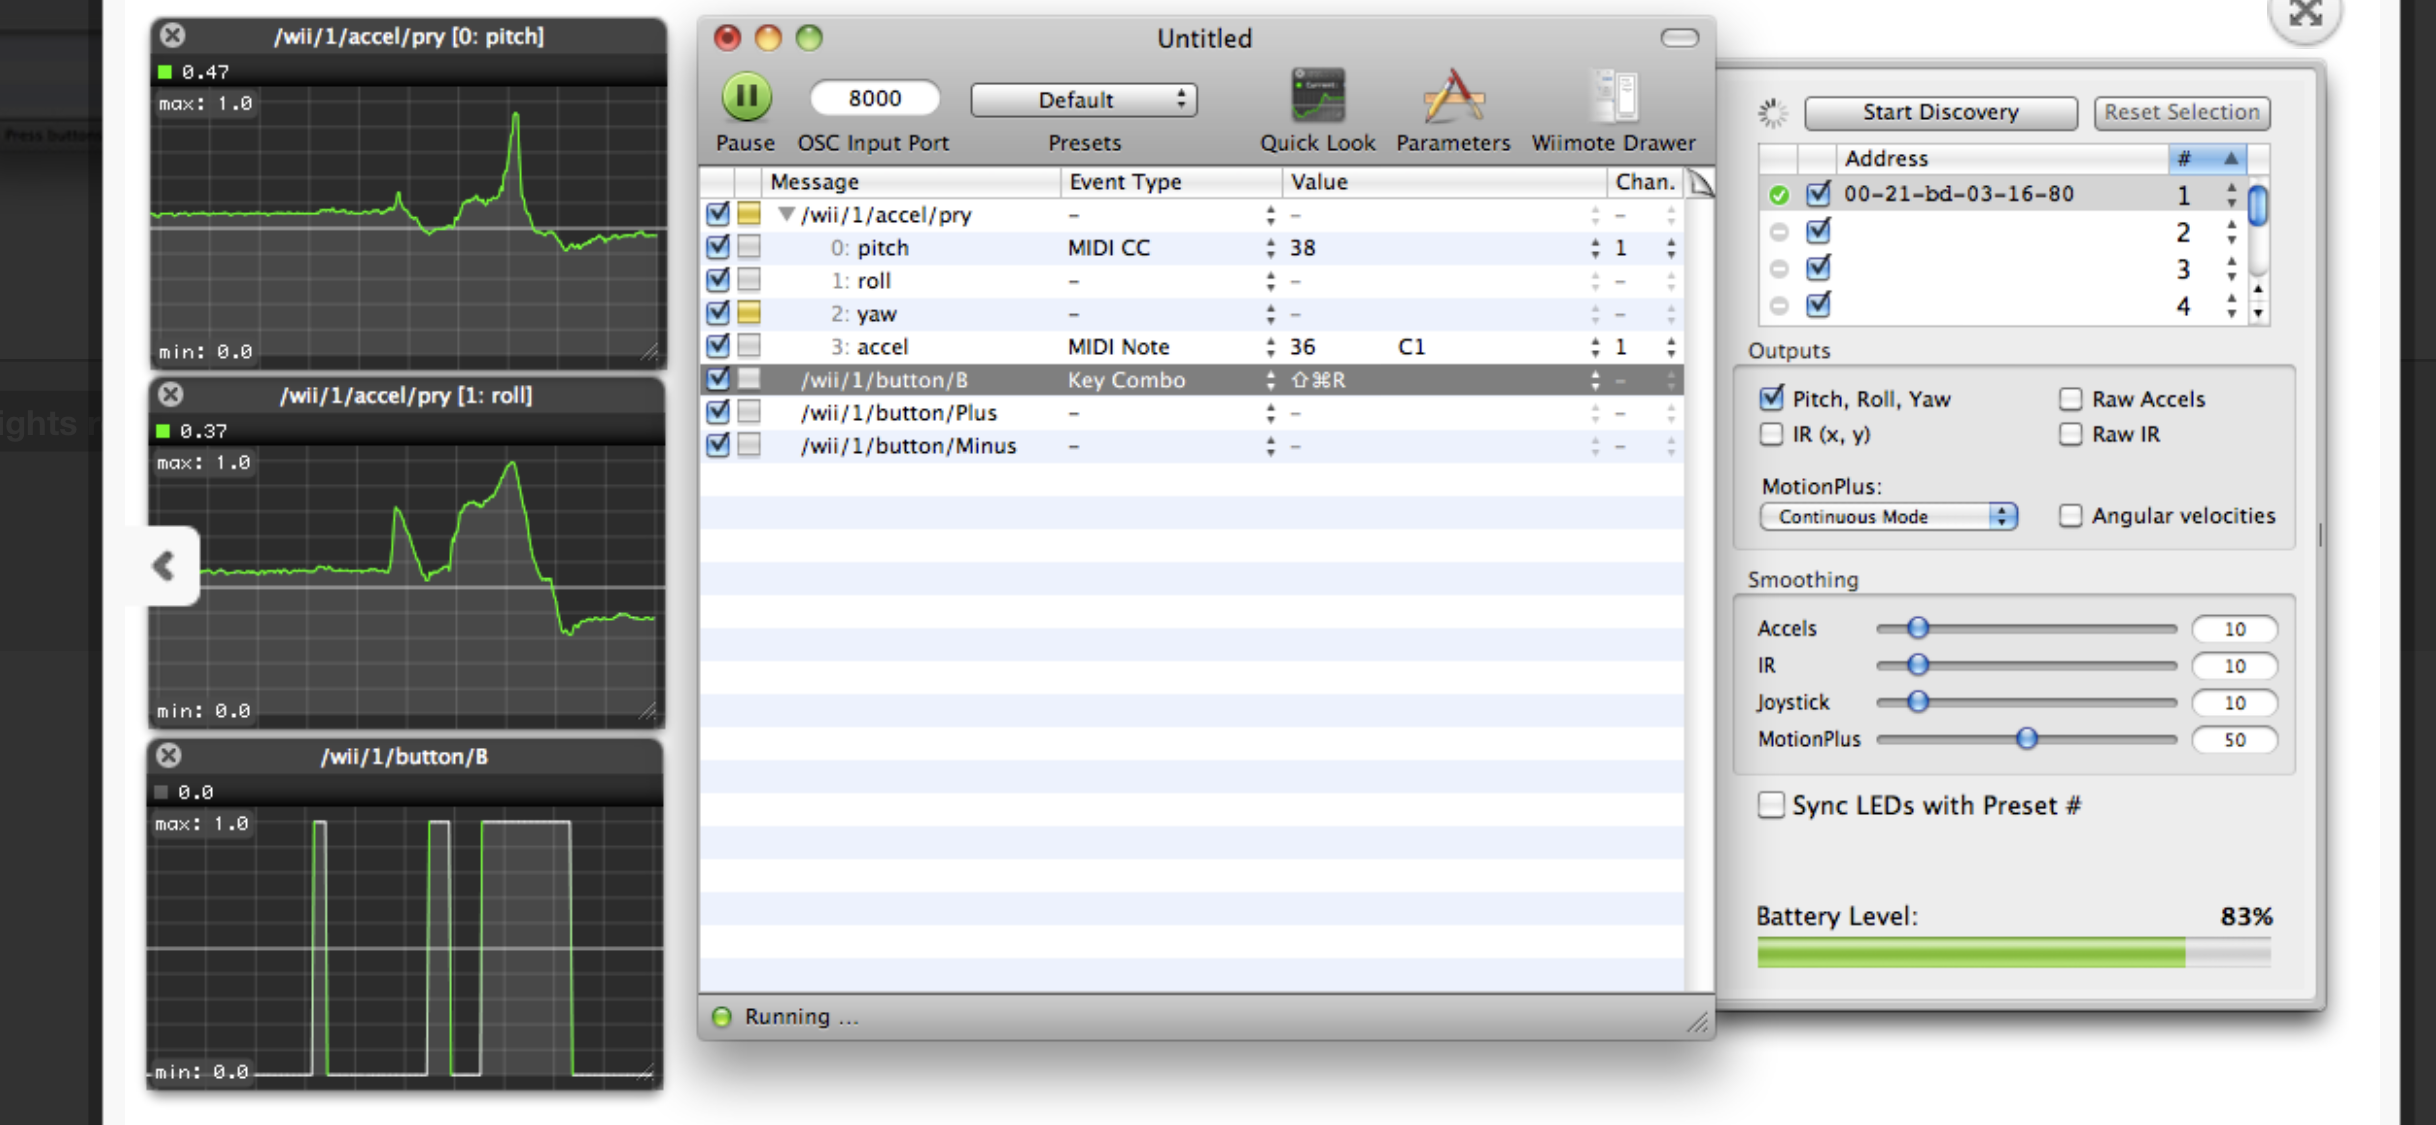Sort by the Event Type column header
Viewport: 2436px width, 1125px height.
(1125, 182)
